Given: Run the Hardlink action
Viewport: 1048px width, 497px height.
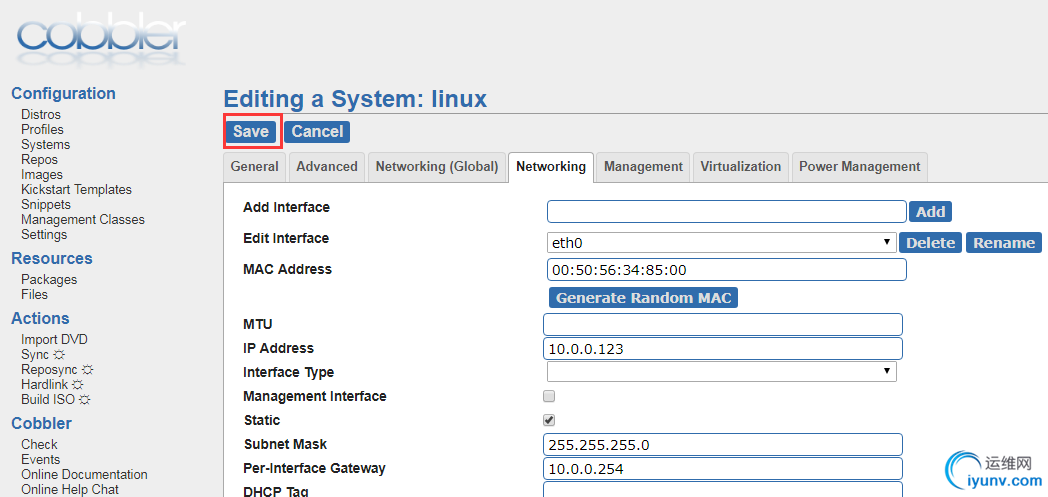Looking at the screenshot, I should pyautogui.click(x=52, y=385).
